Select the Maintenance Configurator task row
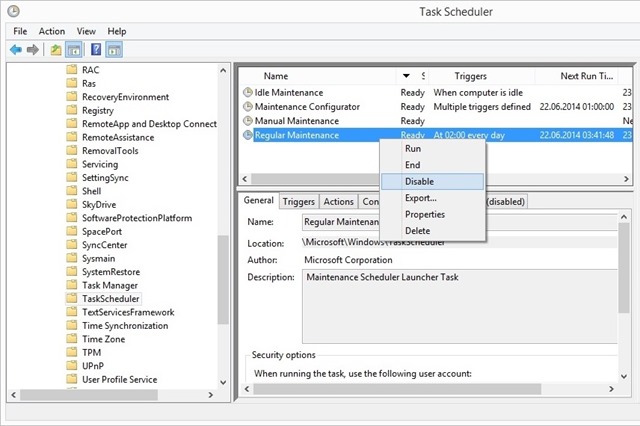Viewport: 640px width, 426px height. pyautogui.click(x=436, y=107)
